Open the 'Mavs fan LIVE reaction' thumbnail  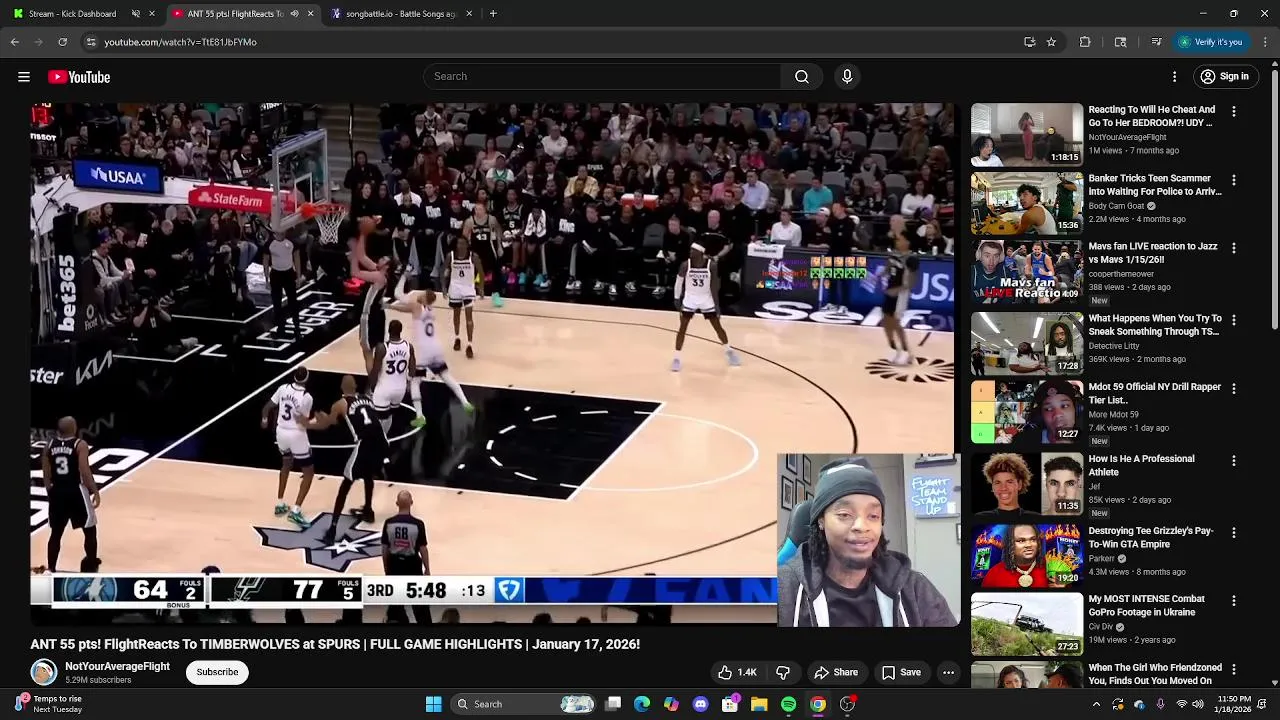tap(1026, 271)
